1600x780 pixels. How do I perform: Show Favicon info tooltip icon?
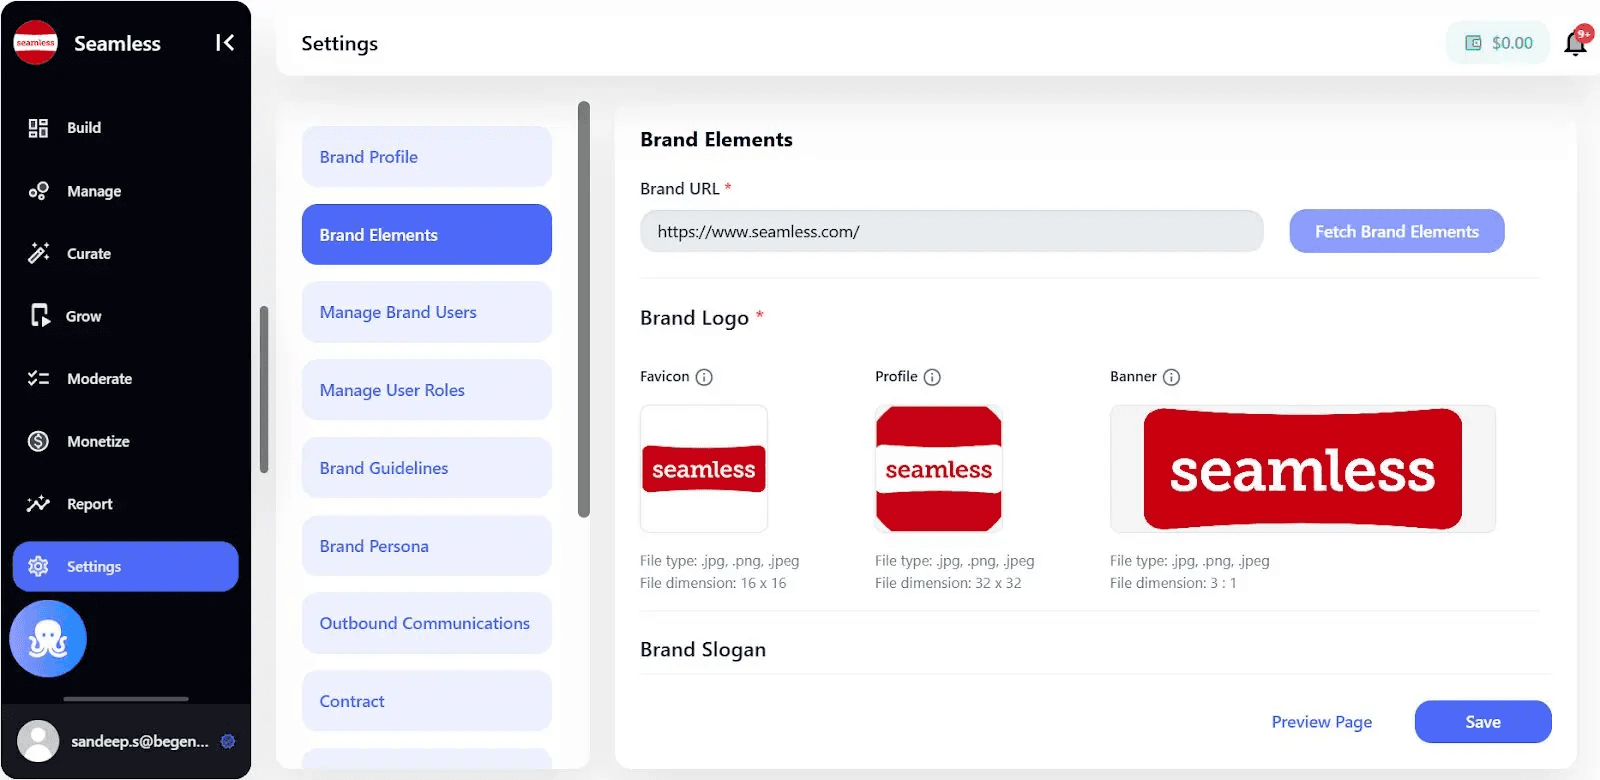tap(704, 377)
